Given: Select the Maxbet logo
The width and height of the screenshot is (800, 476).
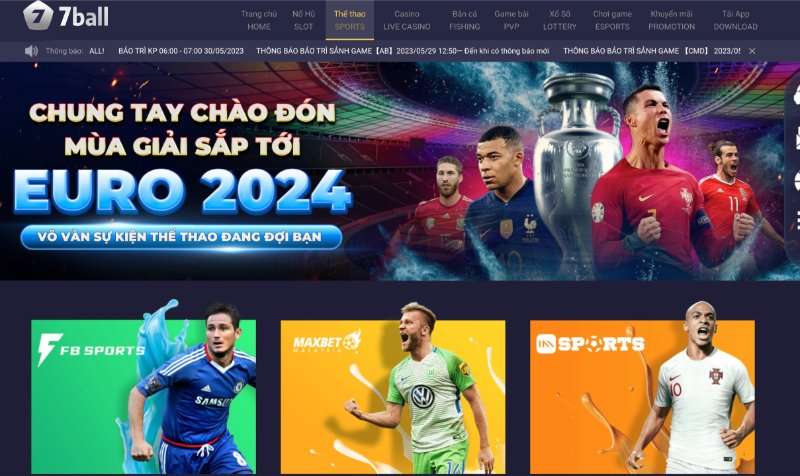Looking at the screenshot, I should (328, 342).
